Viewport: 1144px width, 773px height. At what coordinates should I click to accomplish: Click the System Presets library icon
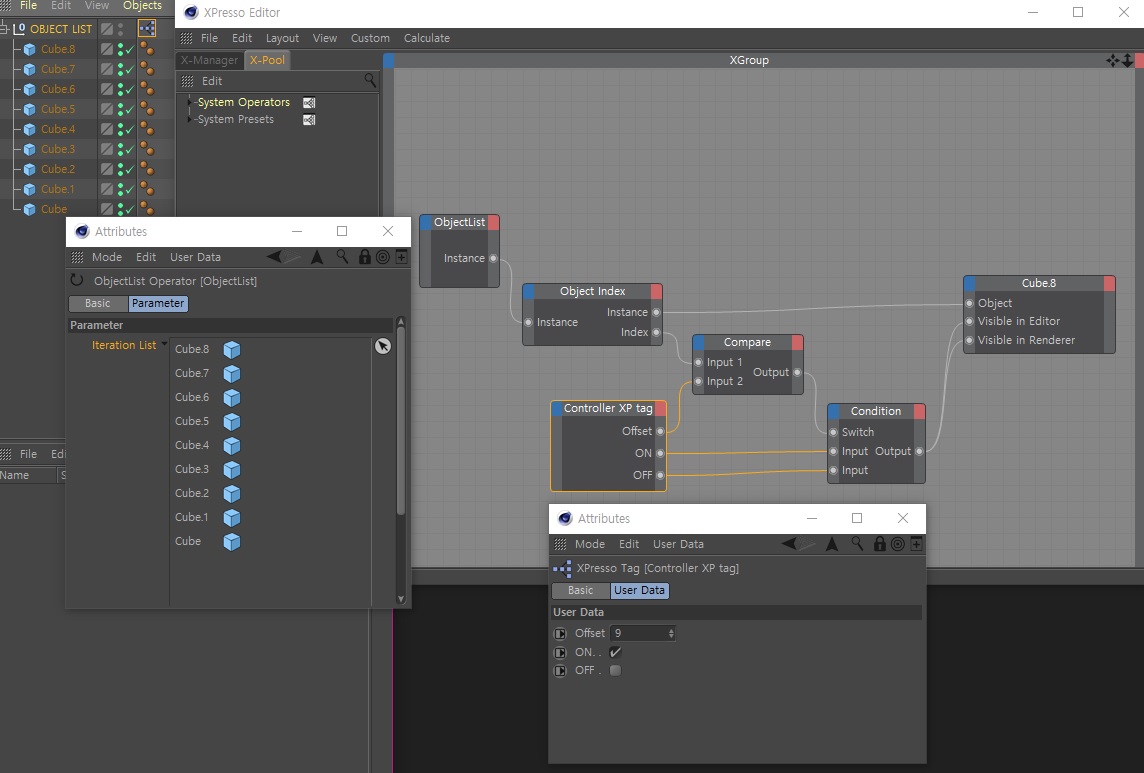click(309, 120)
